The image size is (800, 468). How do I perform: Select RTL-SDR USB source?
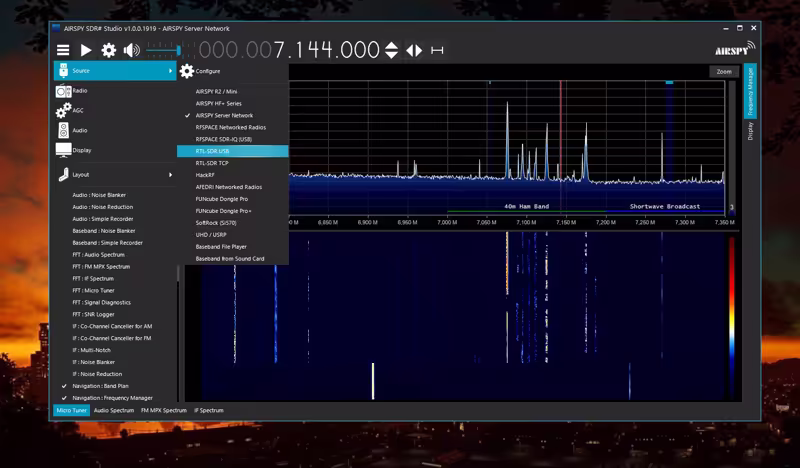click(x=233, y=151)
